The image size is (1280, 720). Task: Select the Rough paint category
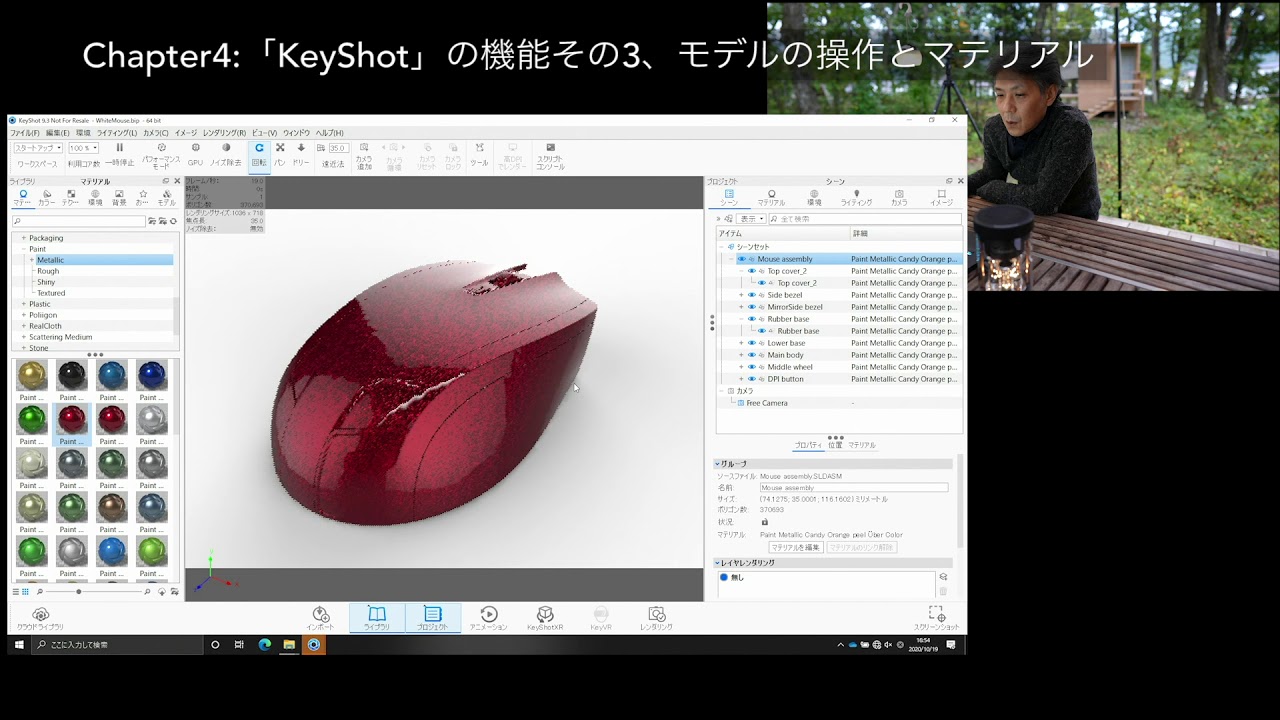click(48, 271)
